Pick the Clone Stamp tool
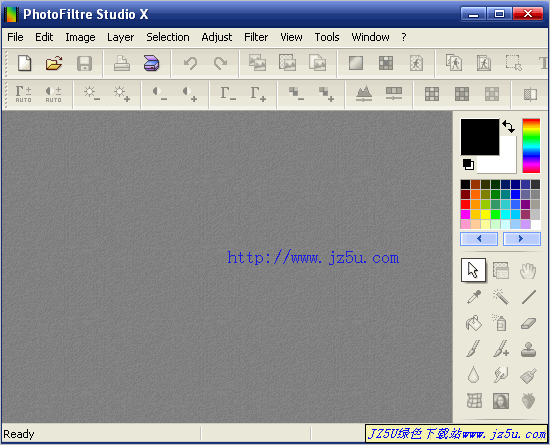 pyautogui.click(x=528, y=349)
